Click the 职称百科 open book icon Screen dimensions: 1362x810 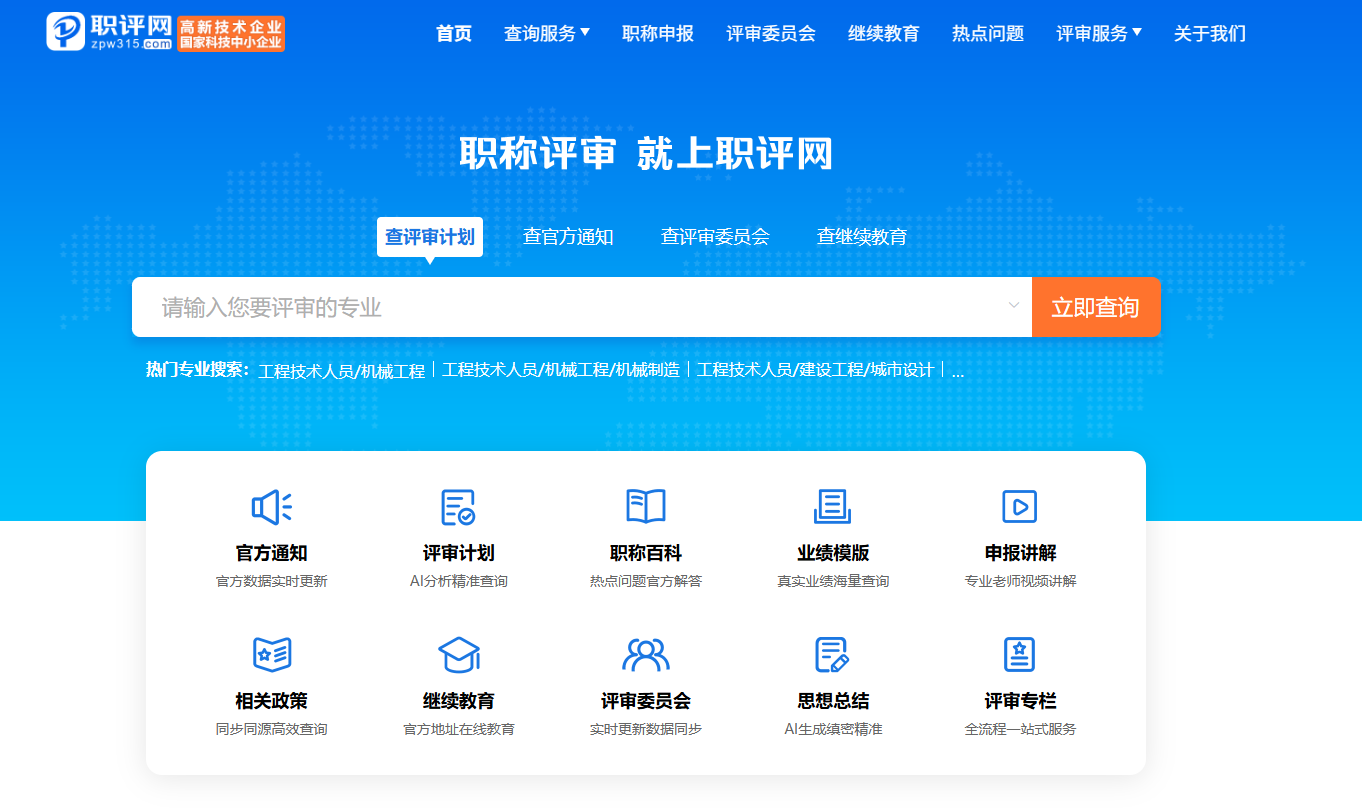[x=645, y=507]
